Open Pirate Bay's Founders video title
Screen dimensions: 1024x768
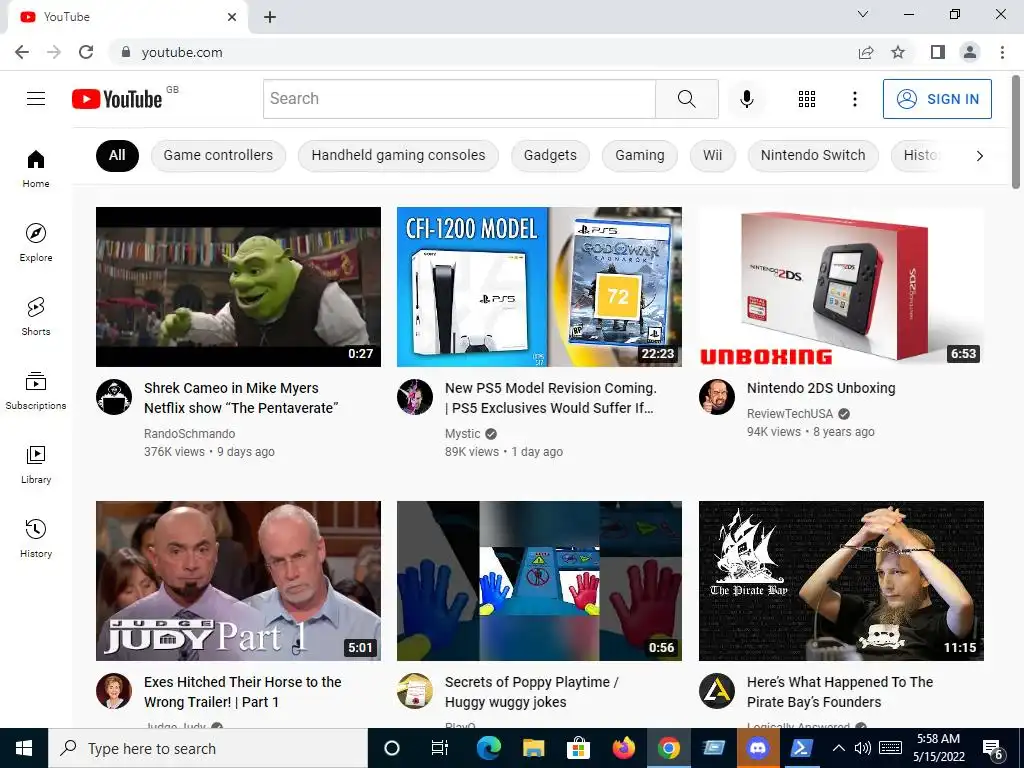click(x=840, y=692)
